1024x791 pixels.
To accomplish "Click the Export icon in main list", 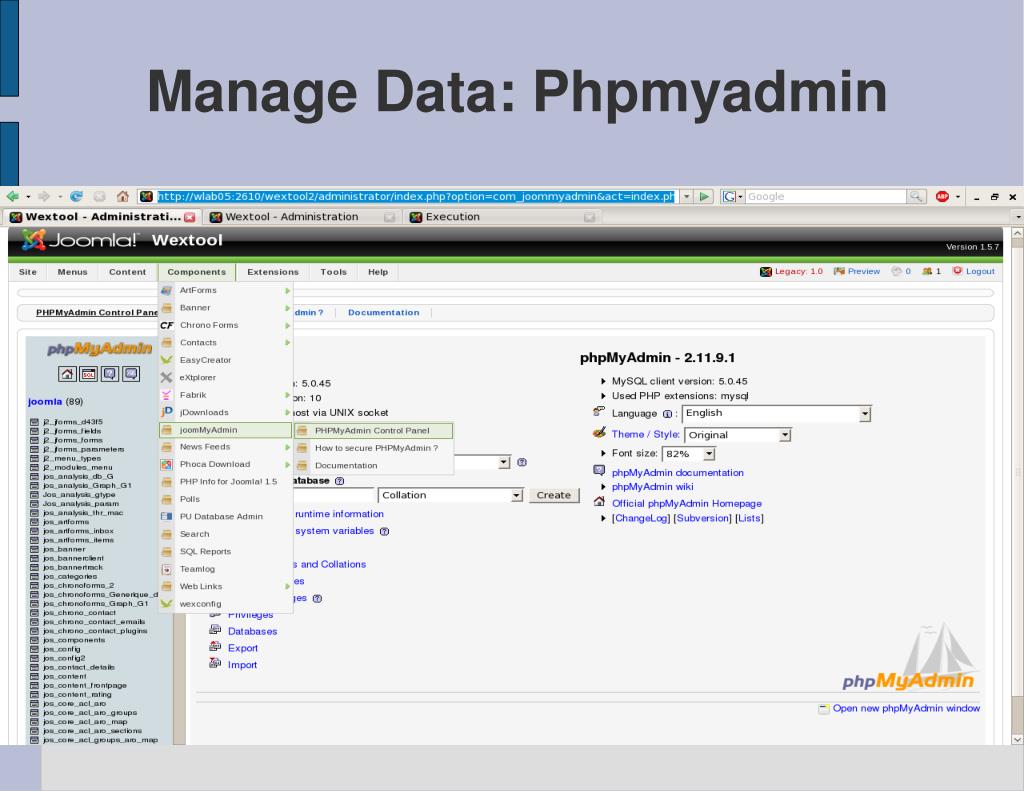I will (216, 647).
